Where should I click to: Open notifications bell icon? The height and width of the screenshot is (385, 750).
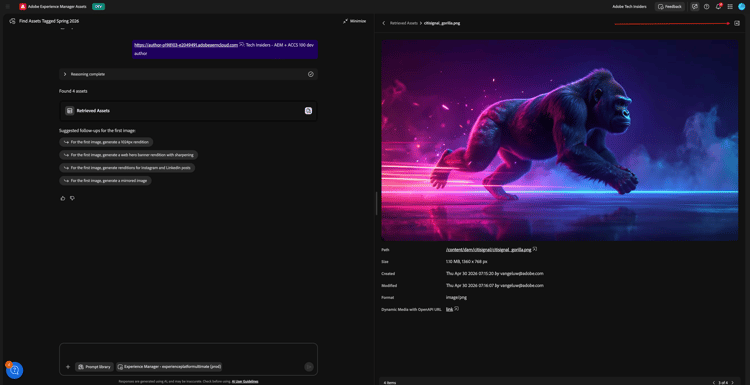pos(718,7)
